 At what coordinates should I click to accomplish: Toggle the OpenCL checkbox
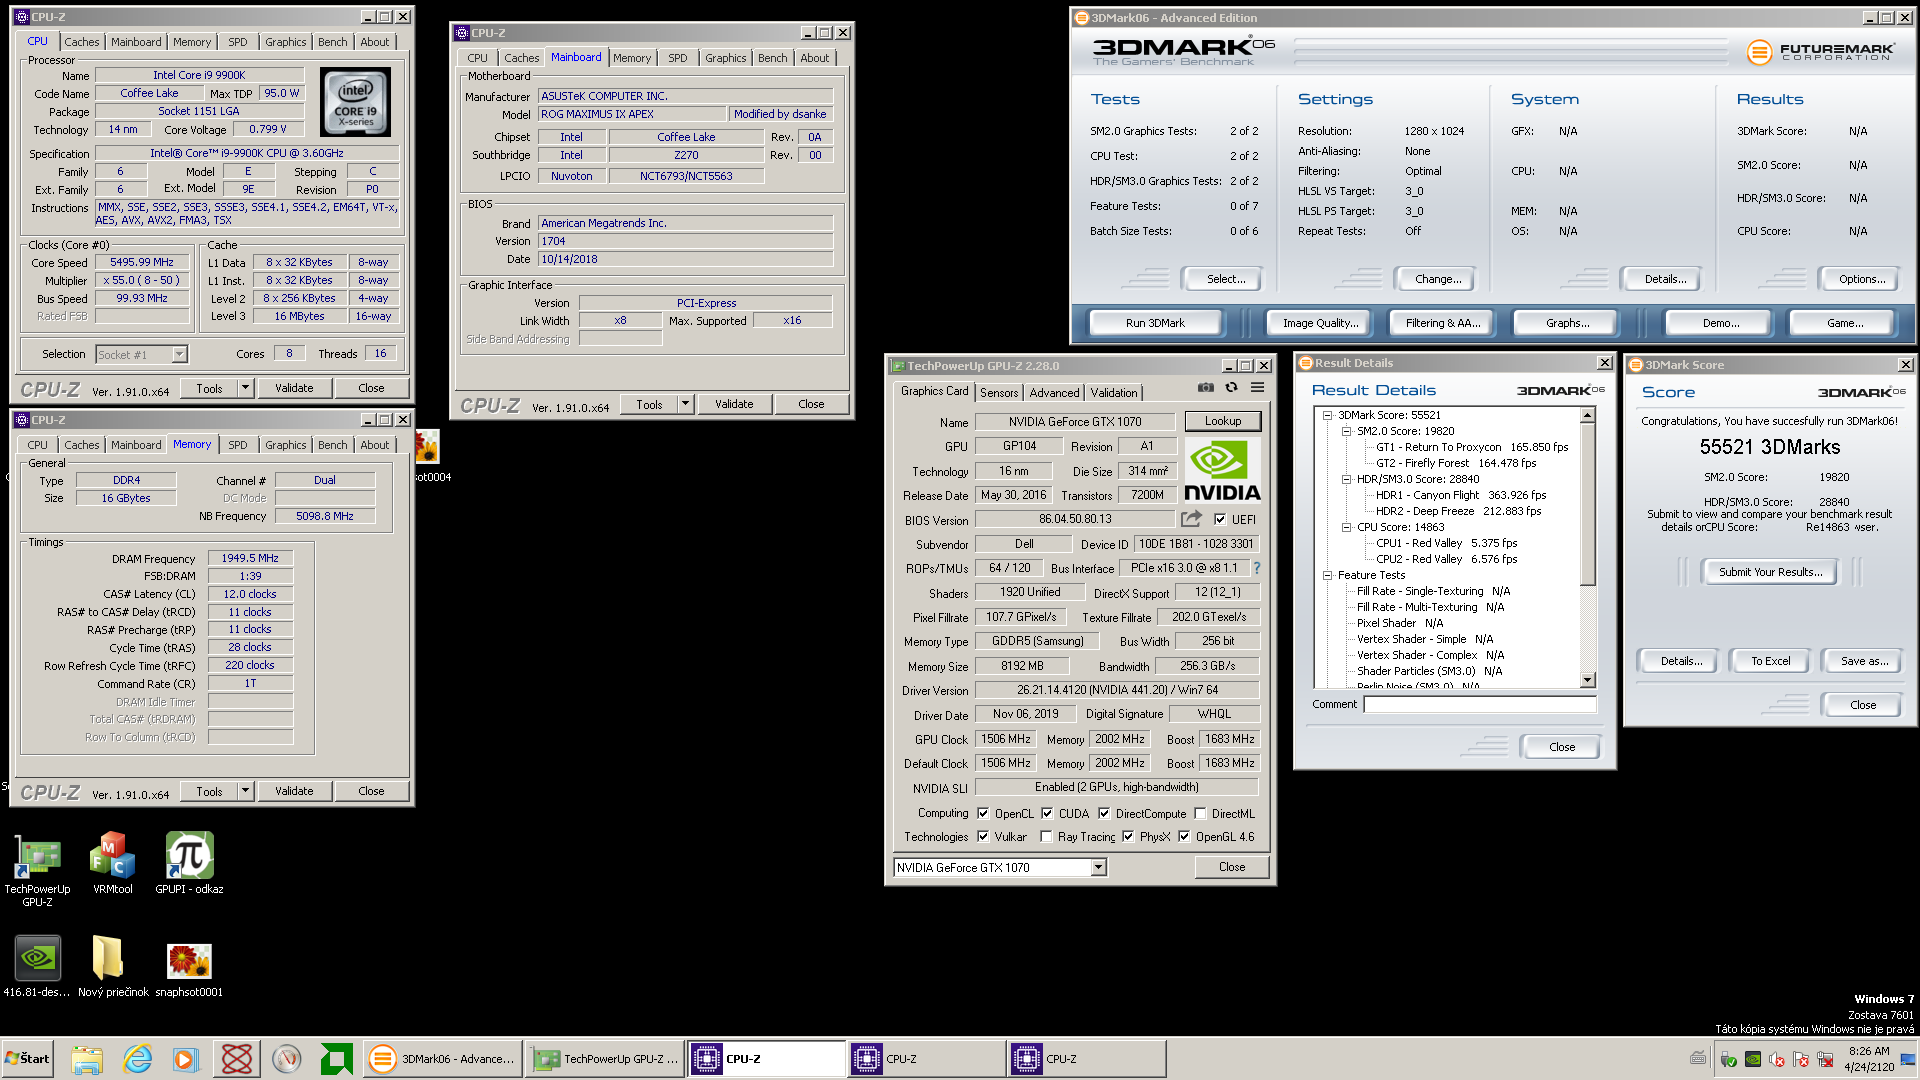pos(983,813)
